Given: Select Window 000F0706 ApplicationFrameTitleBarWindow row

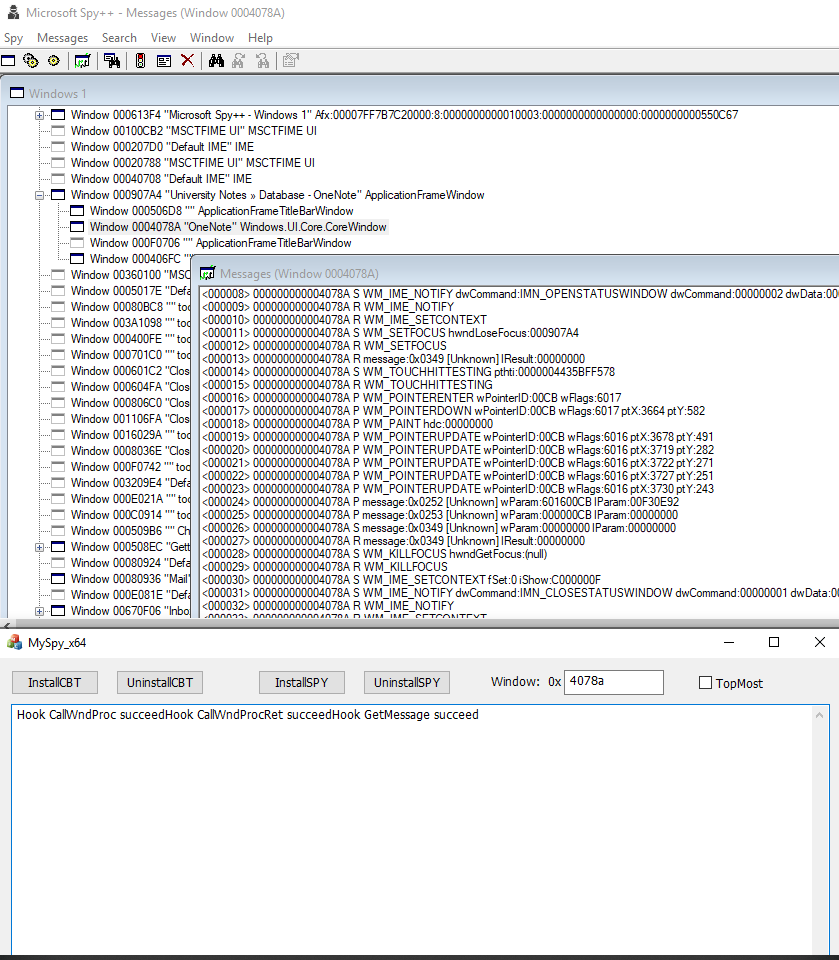Looking at the screenshot, I should 220,243.
